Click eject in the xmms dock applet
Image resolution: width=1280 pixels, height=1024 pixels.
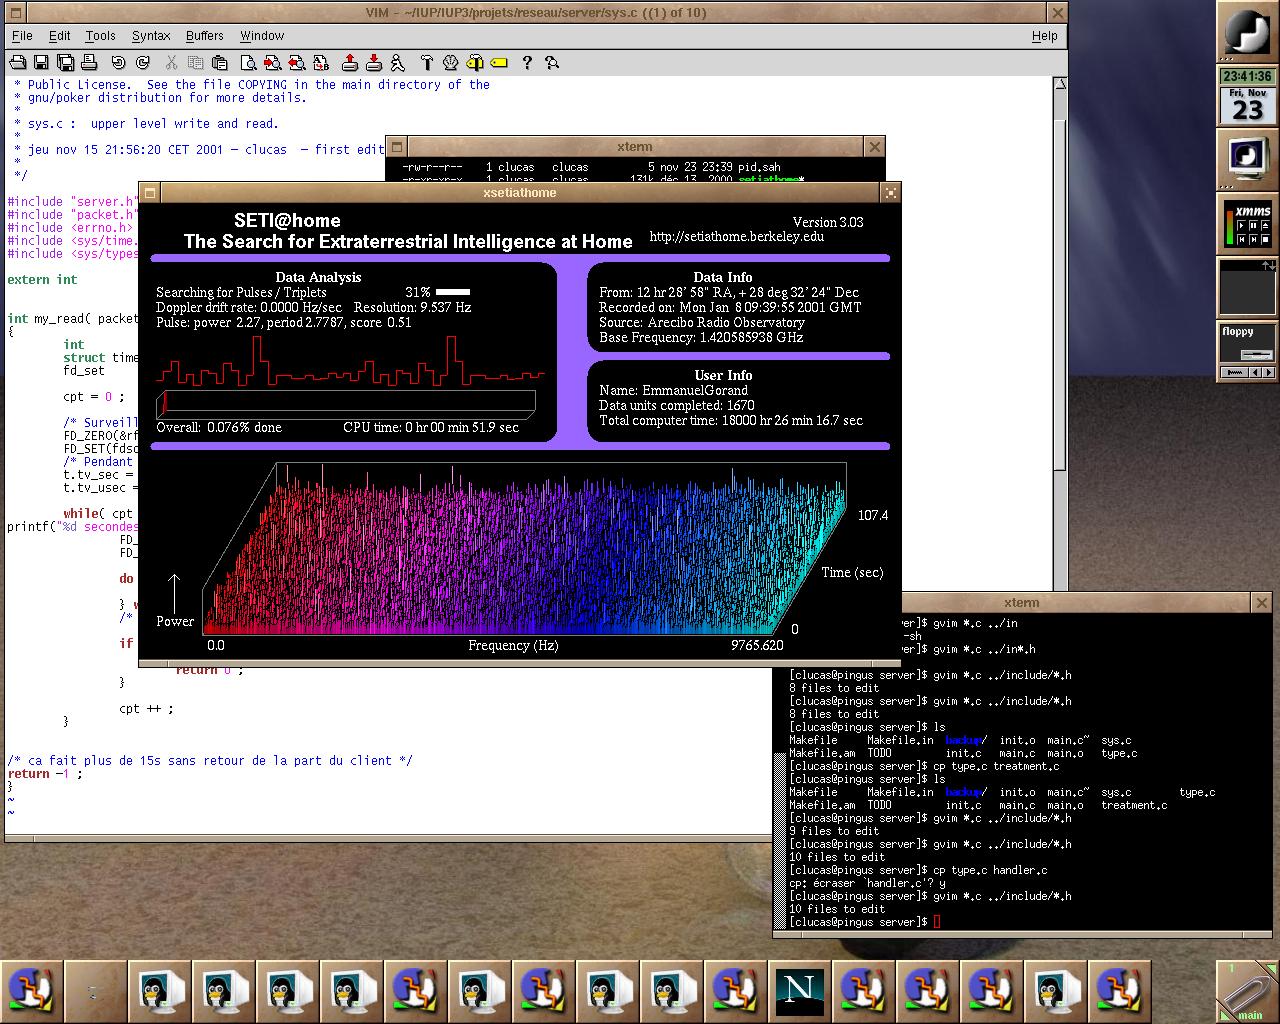click(1265, 226)
